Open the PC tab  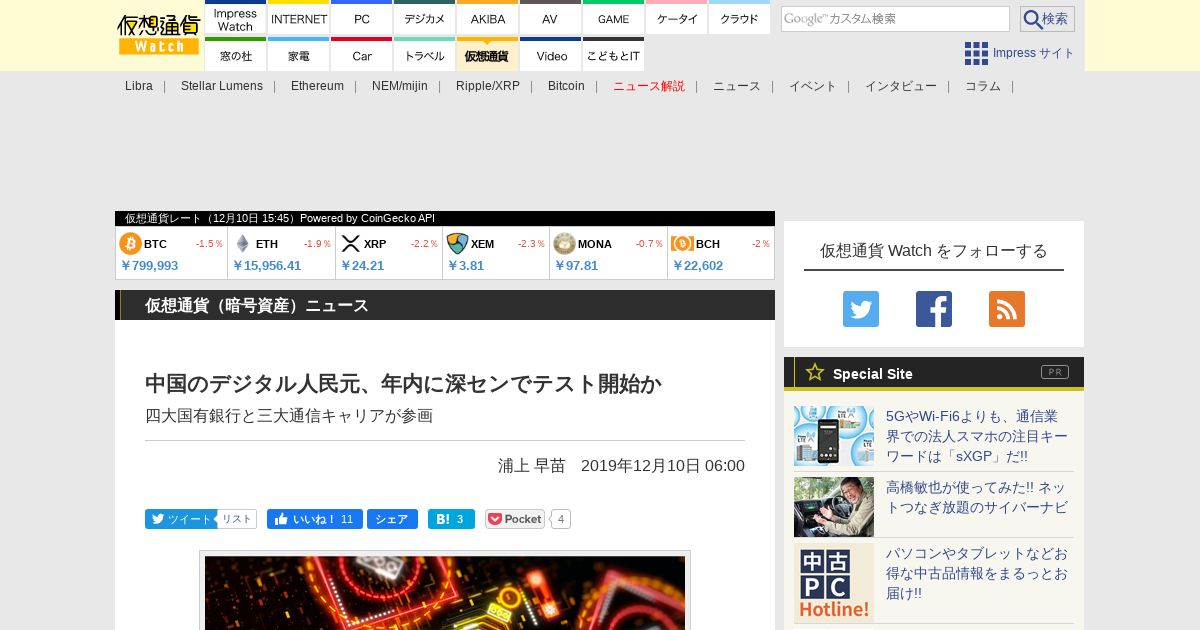click(362, 19)
